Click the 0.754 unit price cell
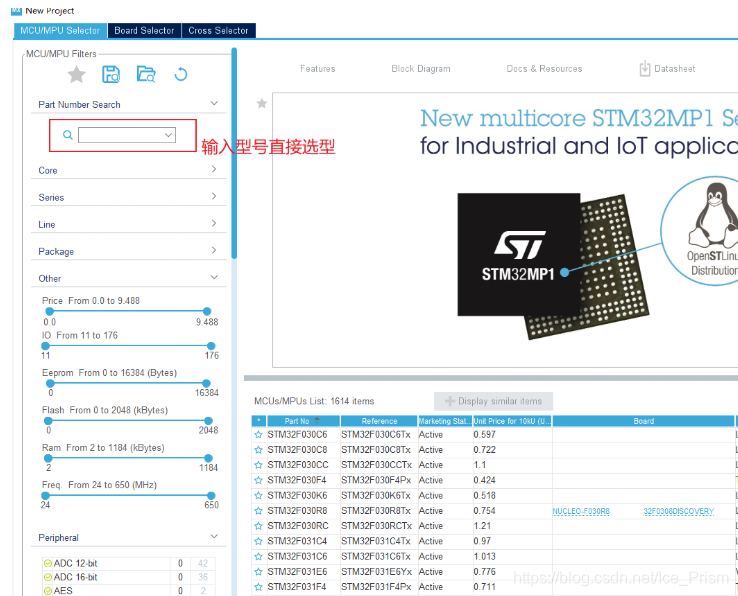The height and width of the screenshot is (596, 738). pyautogui.click(x=513, y=511)
